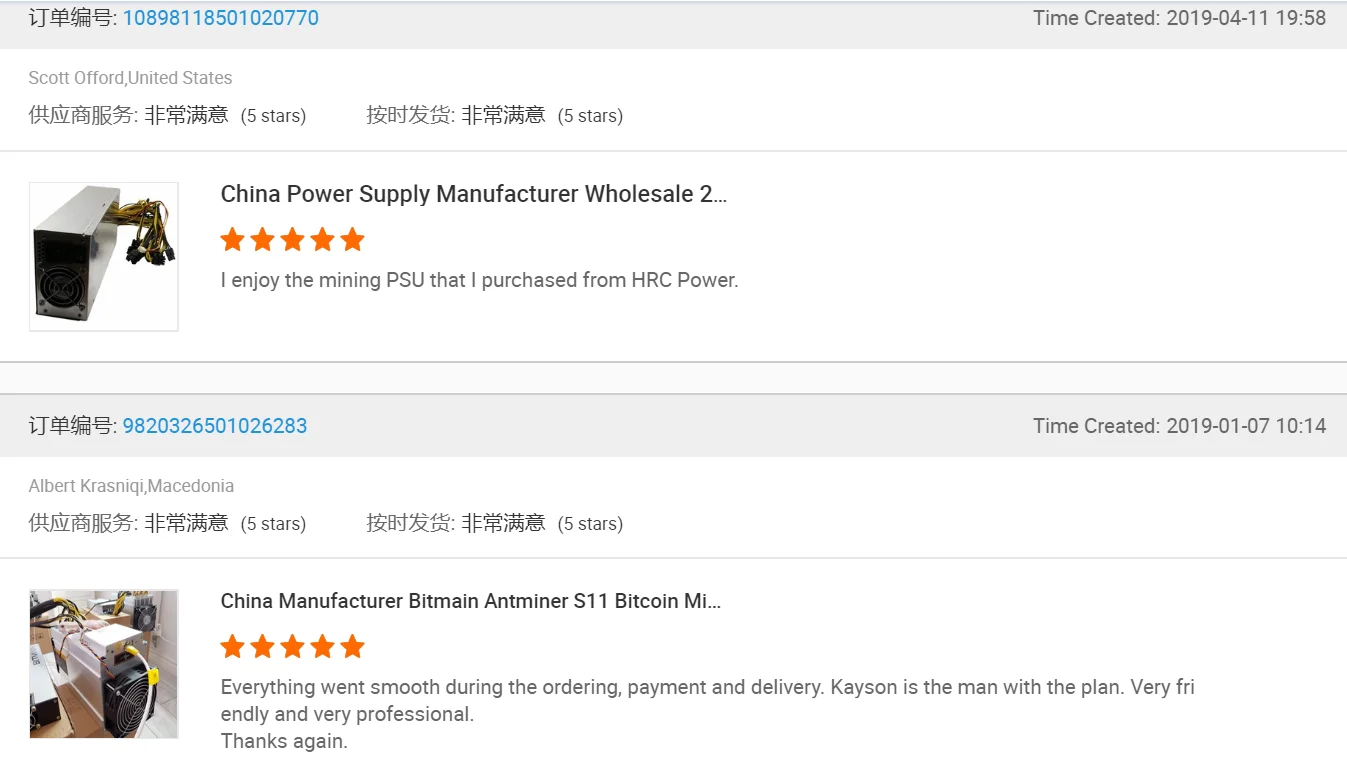Click fourth star of power supply rating
This screenshot has height=764, width=1347.
click(322, 239)
